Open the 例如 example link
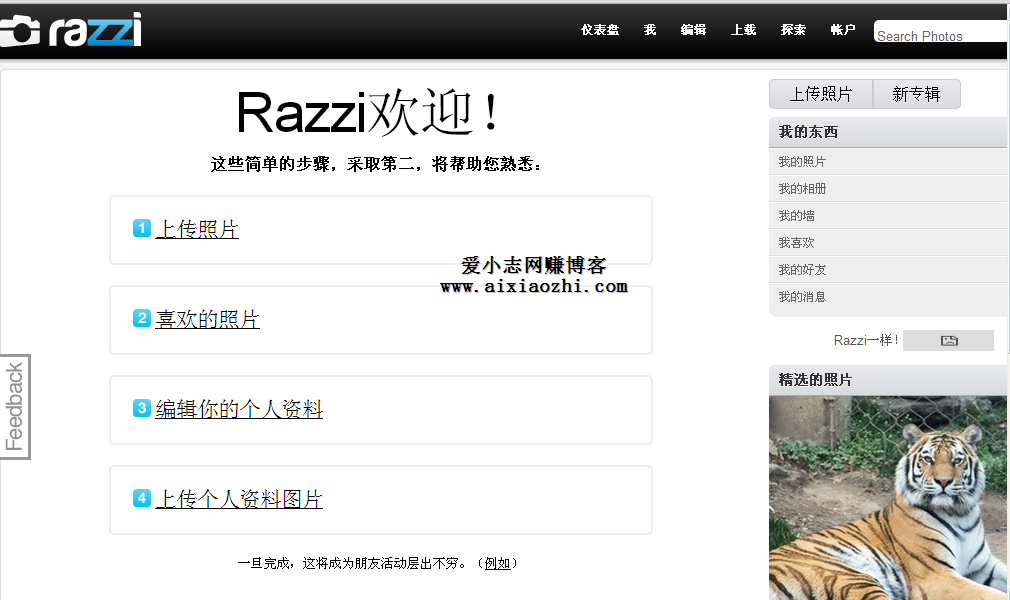 coord(497,563)
